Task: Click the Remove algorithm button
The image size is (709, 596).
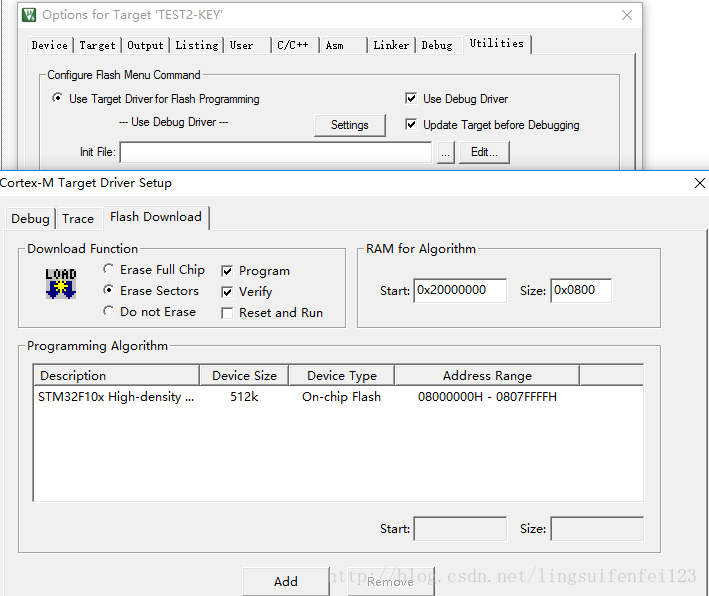Action: point(390,581)
